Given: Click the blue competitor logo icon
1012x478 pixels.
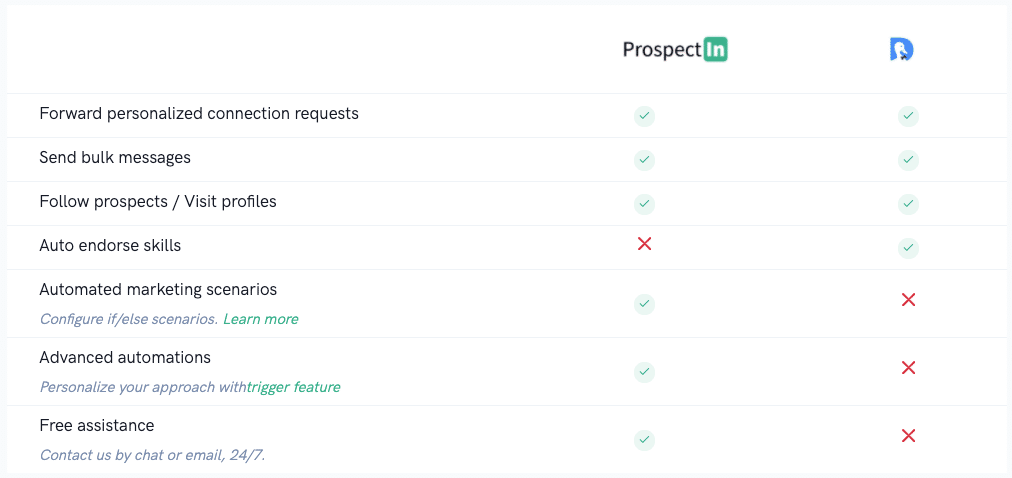Looking at the screenshot, I should pyautogui.click(x=902, y=50).
